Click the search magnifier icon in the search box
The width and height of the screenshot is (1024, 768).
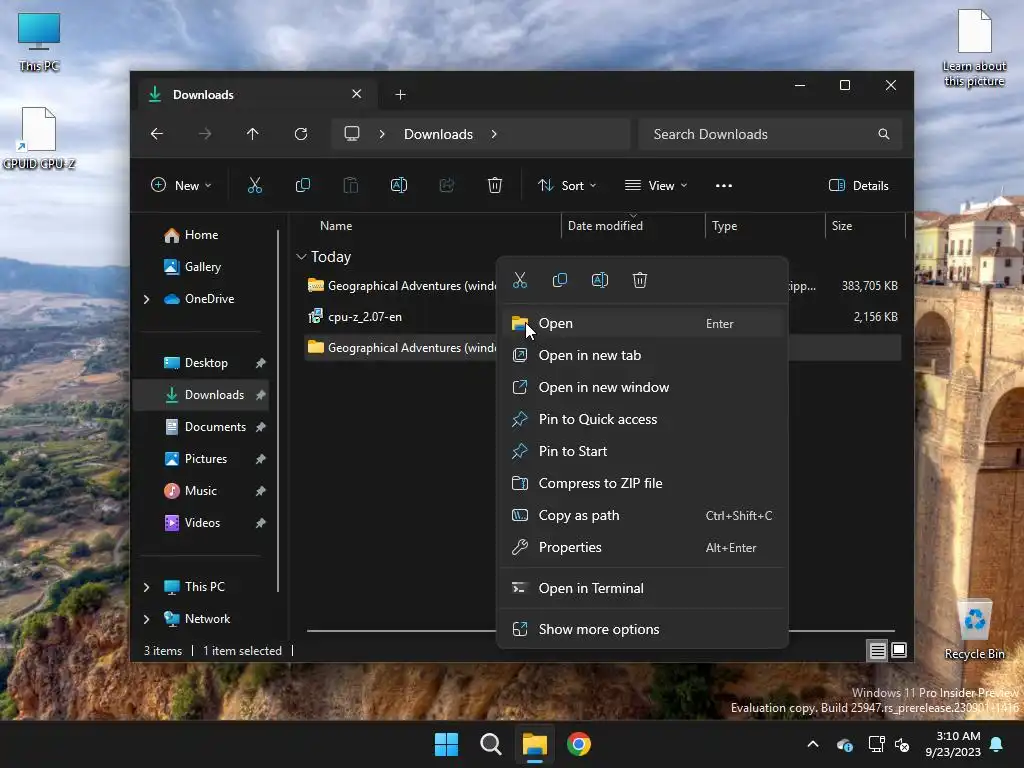(x=884, y=134)
